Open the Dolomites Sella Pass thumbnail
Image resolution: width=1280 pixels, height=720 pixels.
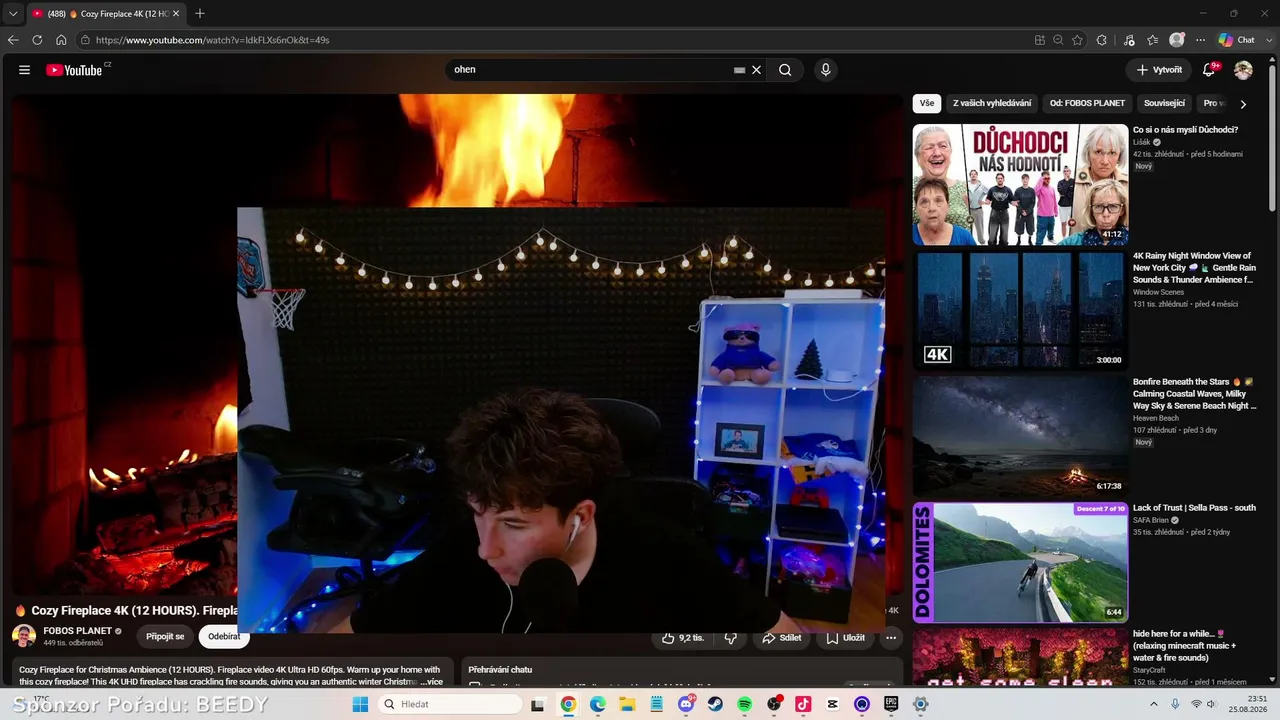click(1020, 562)
